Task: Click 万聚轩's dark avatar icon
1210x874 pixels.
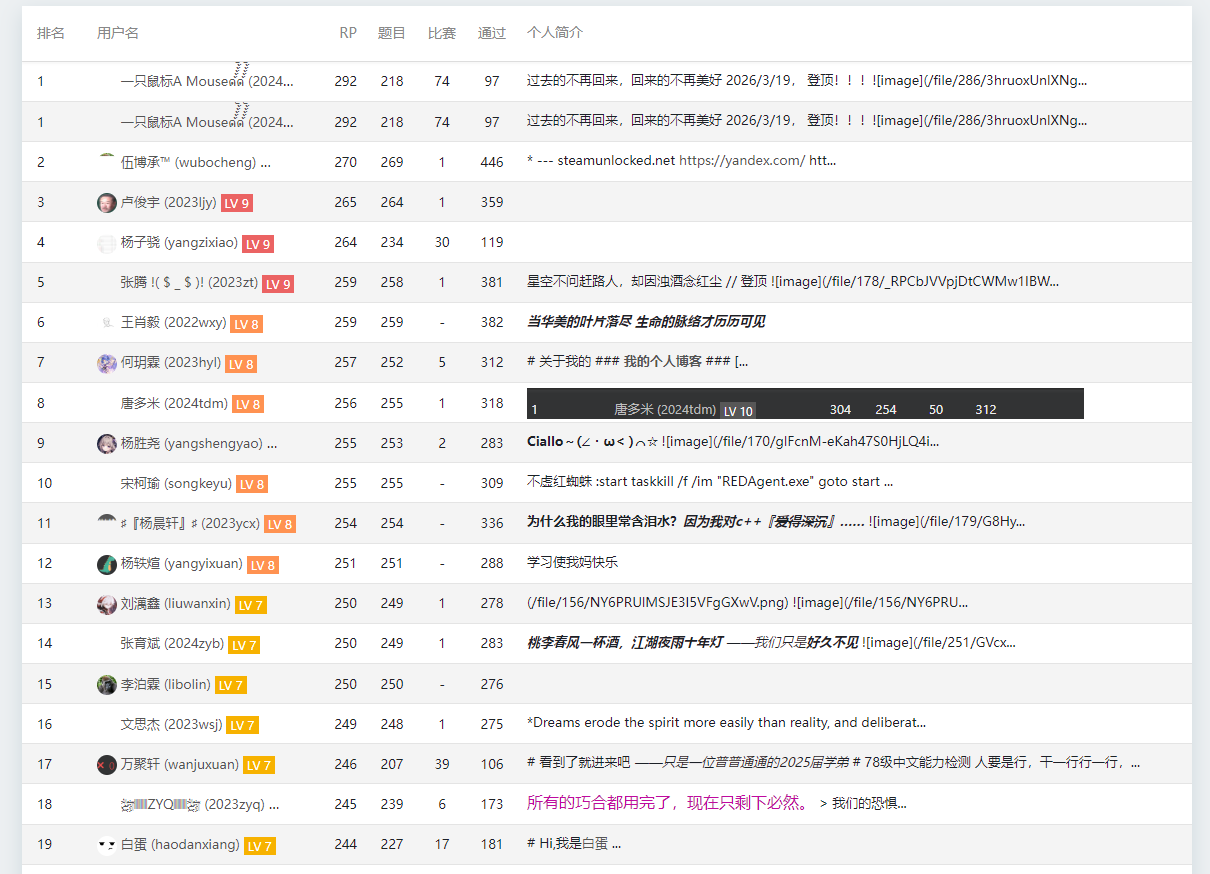Action: (x=106, y=765)
